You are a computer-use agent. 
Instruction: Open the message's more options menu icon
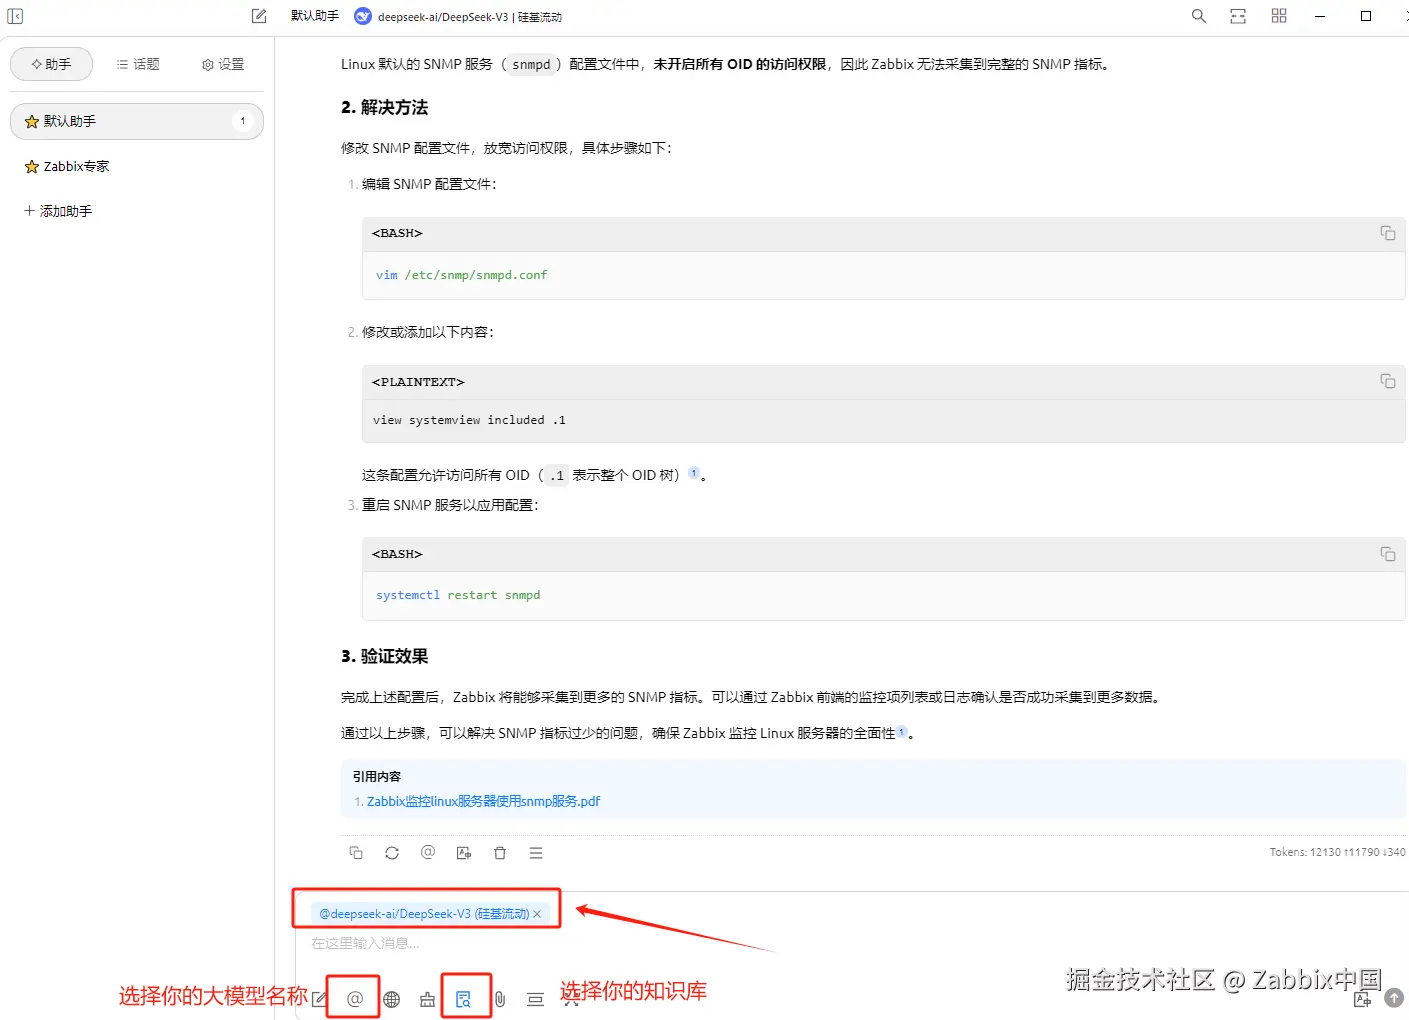pyautogui.click(x=536, y=853)
